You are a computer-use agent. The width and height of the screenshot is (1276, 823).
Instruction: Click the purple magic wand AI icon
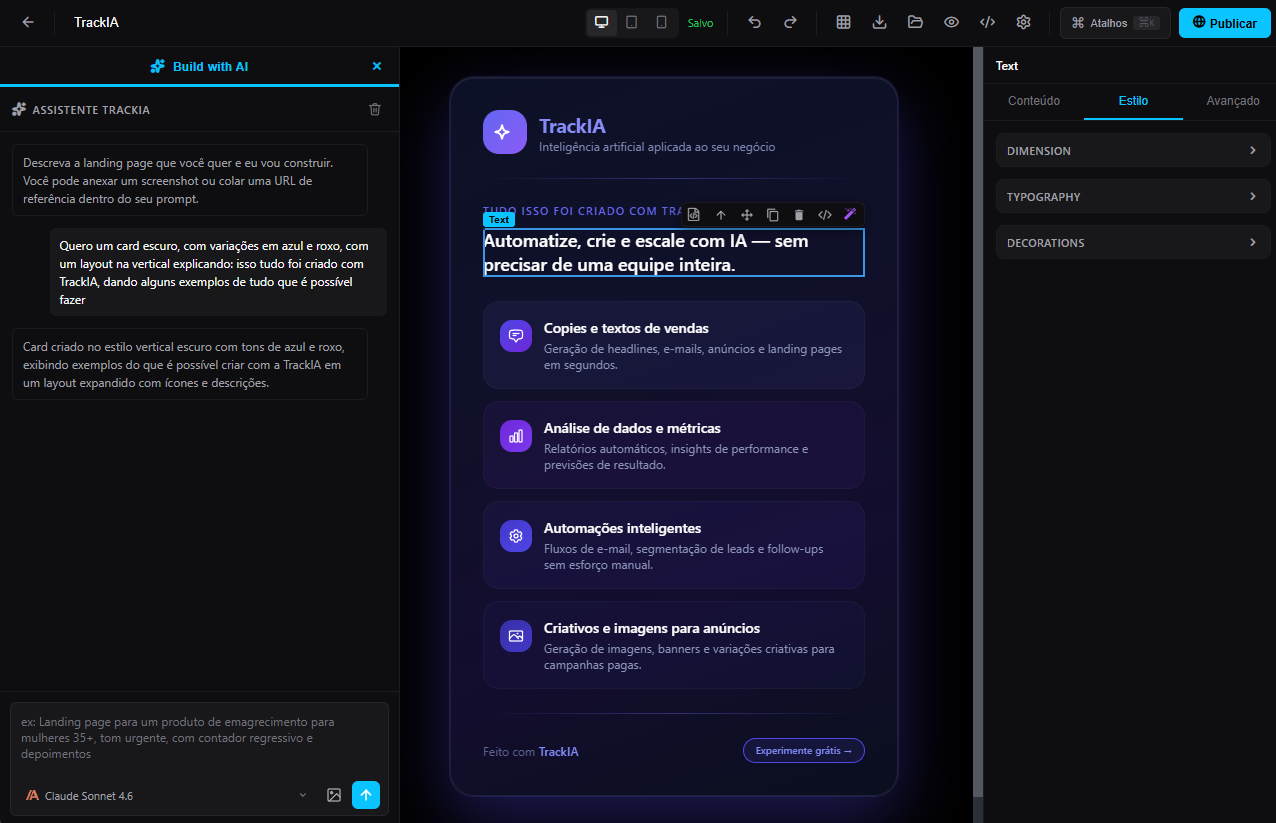coord(850,215)
